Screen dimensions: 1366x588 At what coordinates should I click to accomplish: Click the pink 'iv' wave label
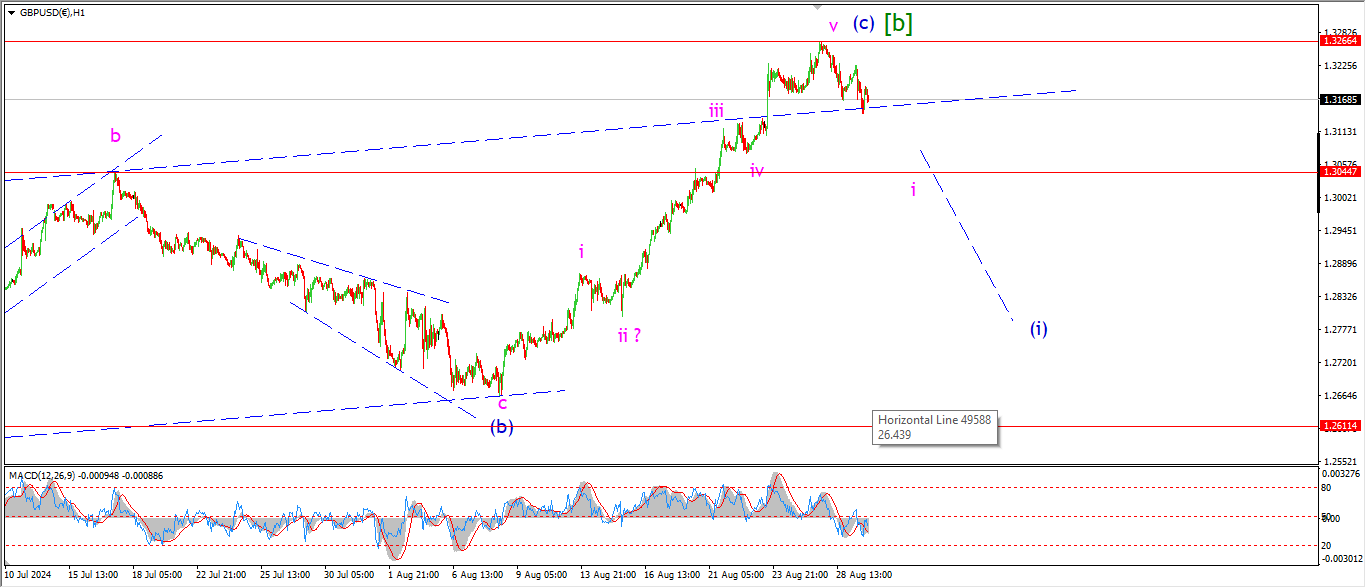(x=757, y=171)
